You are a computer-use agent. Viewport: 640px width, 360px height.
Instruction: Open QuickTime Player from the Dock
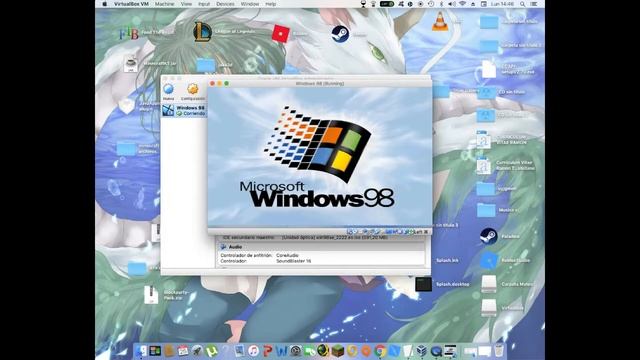[436, 351]
